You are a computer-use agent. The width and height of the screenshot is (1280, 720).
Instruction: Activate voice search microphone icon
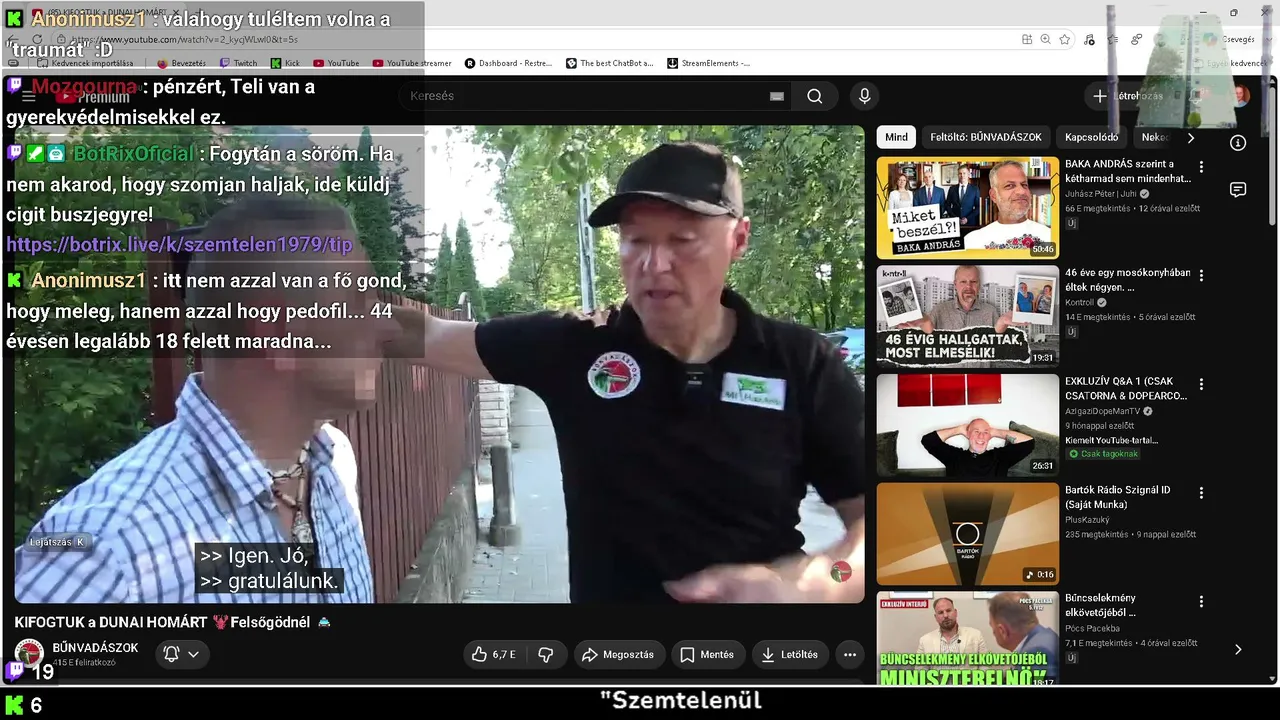coord(865,96)
